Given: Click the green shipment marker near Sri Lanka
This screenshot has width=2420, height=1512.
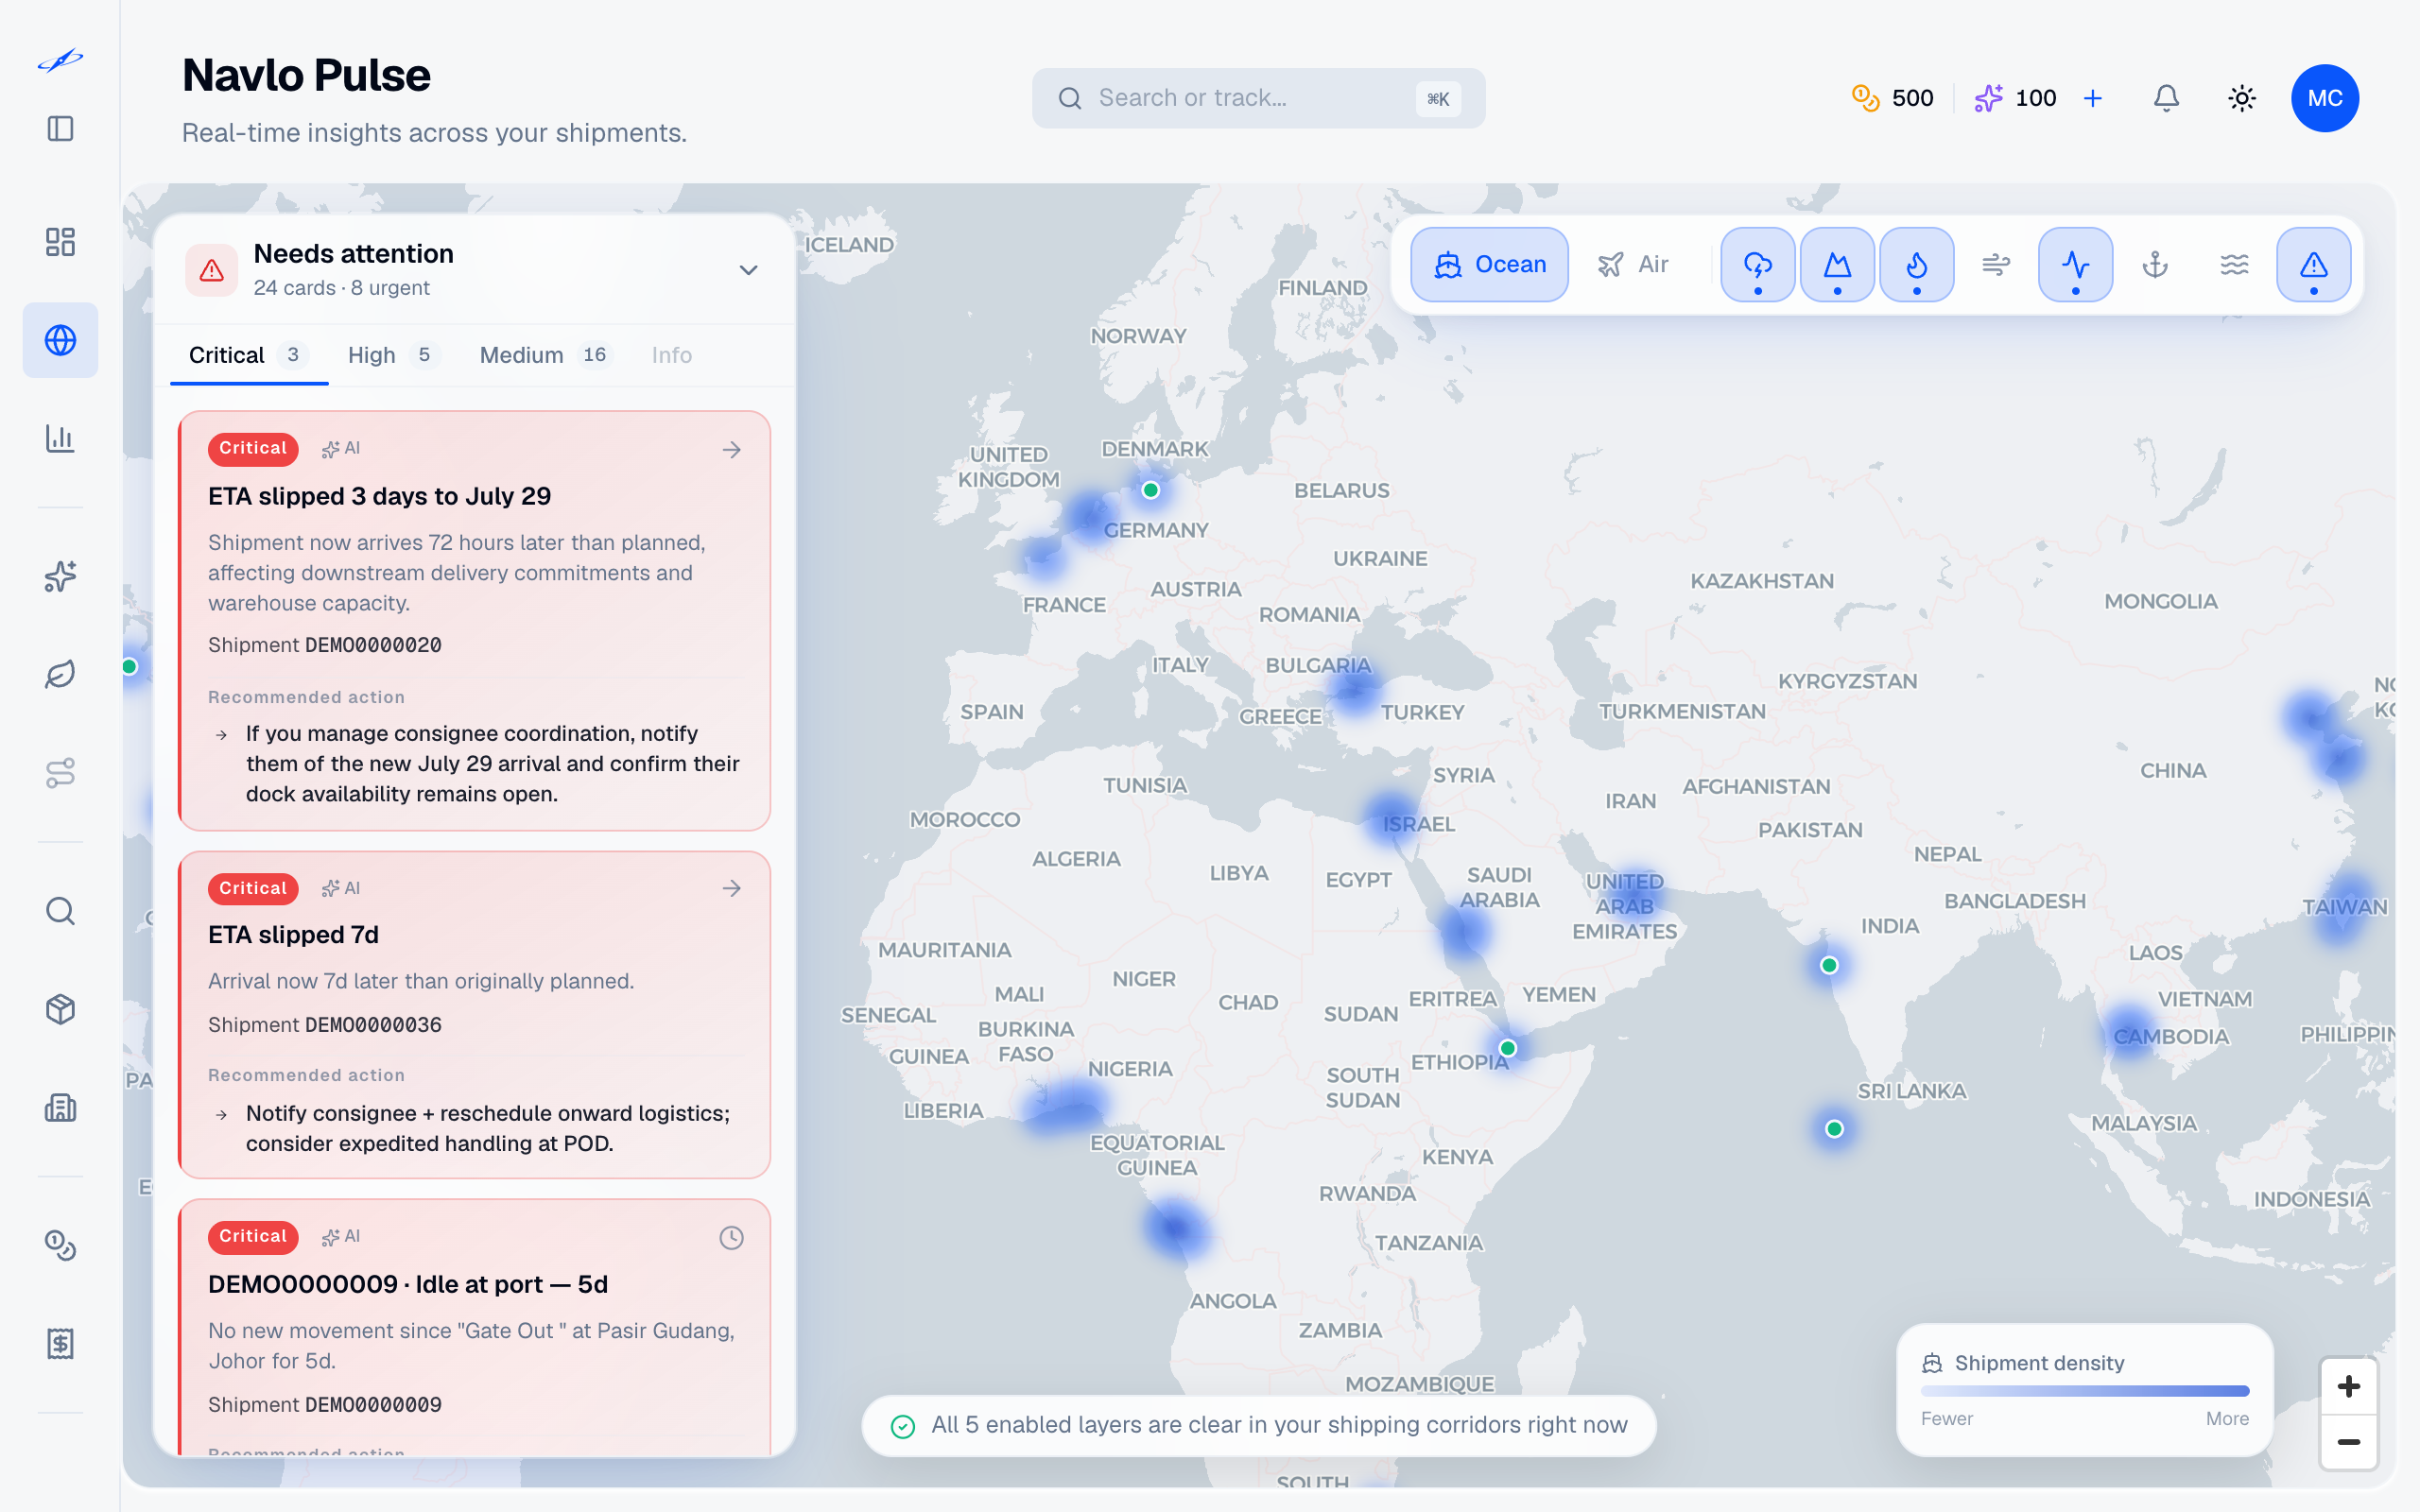Looking at the screenshot, I should [x=1834, y=1129].
